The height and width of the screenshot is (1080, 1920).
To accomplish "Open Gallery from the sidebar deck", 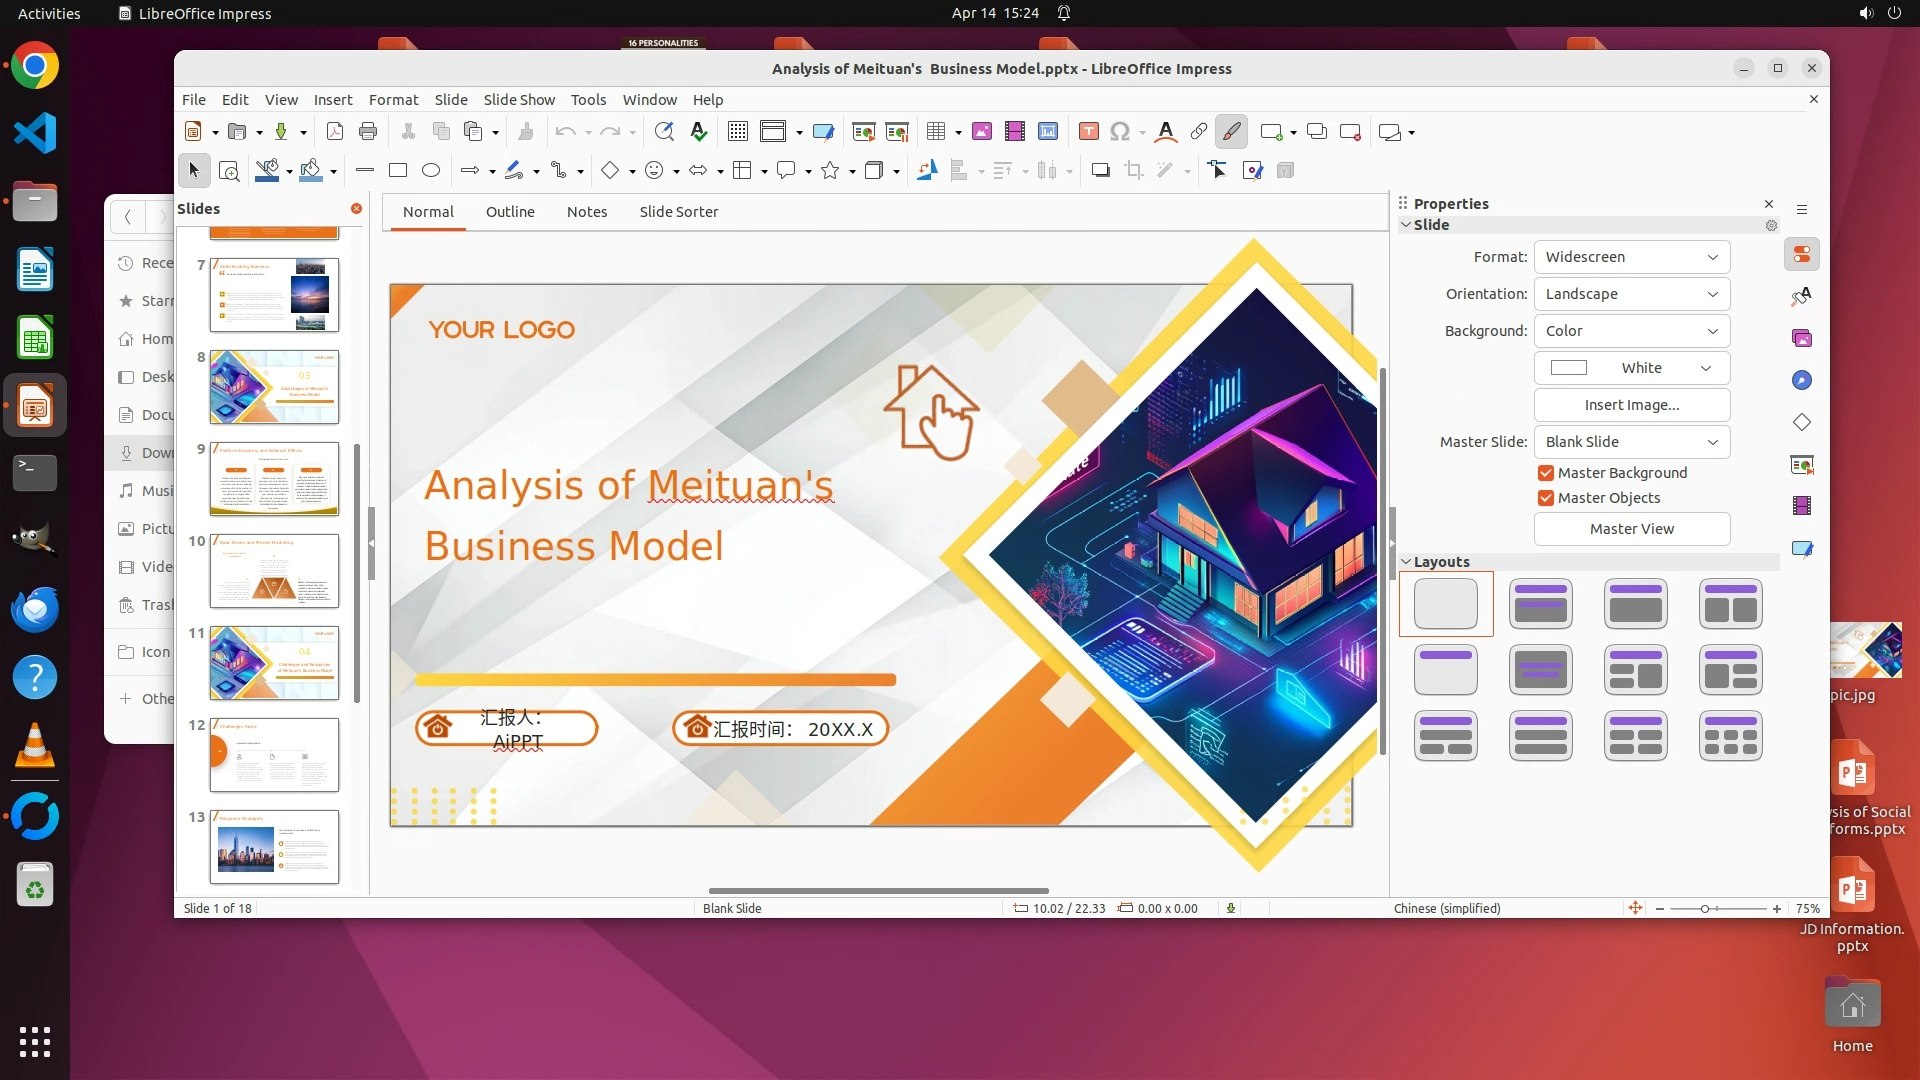I will pyautogui.click(x=1802, y=339).
